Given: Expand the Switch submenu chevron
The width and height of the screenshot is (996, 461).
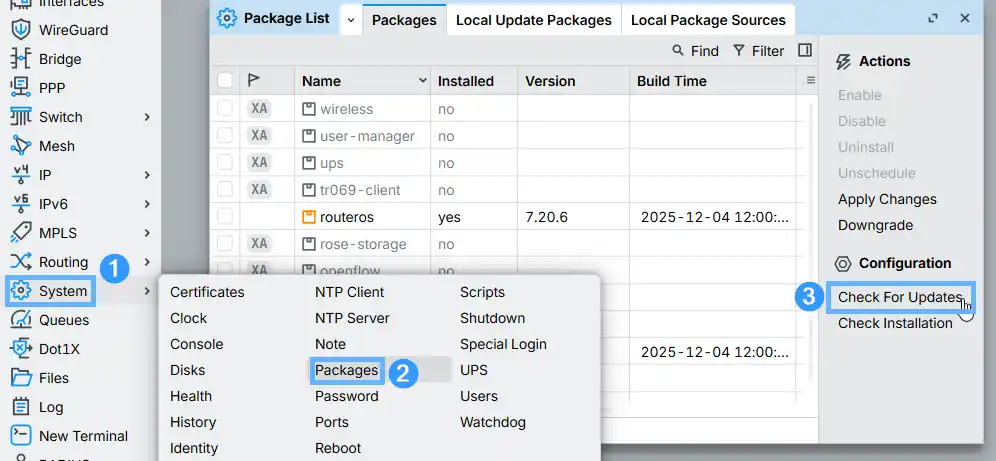Looking at the screenshot, I should click(147, 117).
